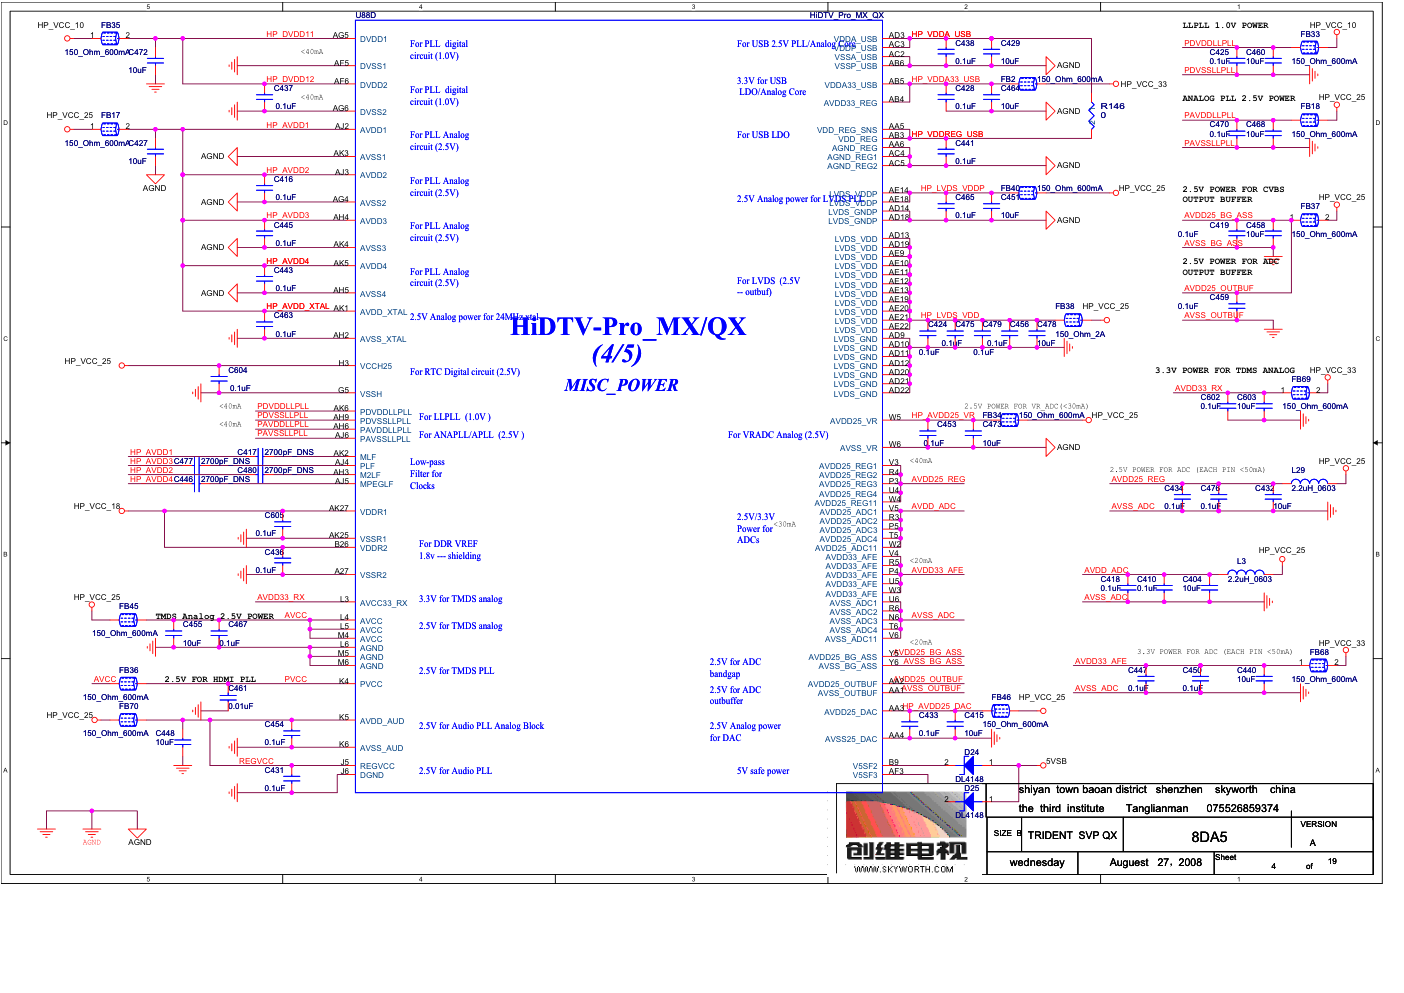Image resolution: width=1404 pixels, height=993 pixels.
Task: Click the FB45 ferrite bead symbol
Action: tap(128, 619)
